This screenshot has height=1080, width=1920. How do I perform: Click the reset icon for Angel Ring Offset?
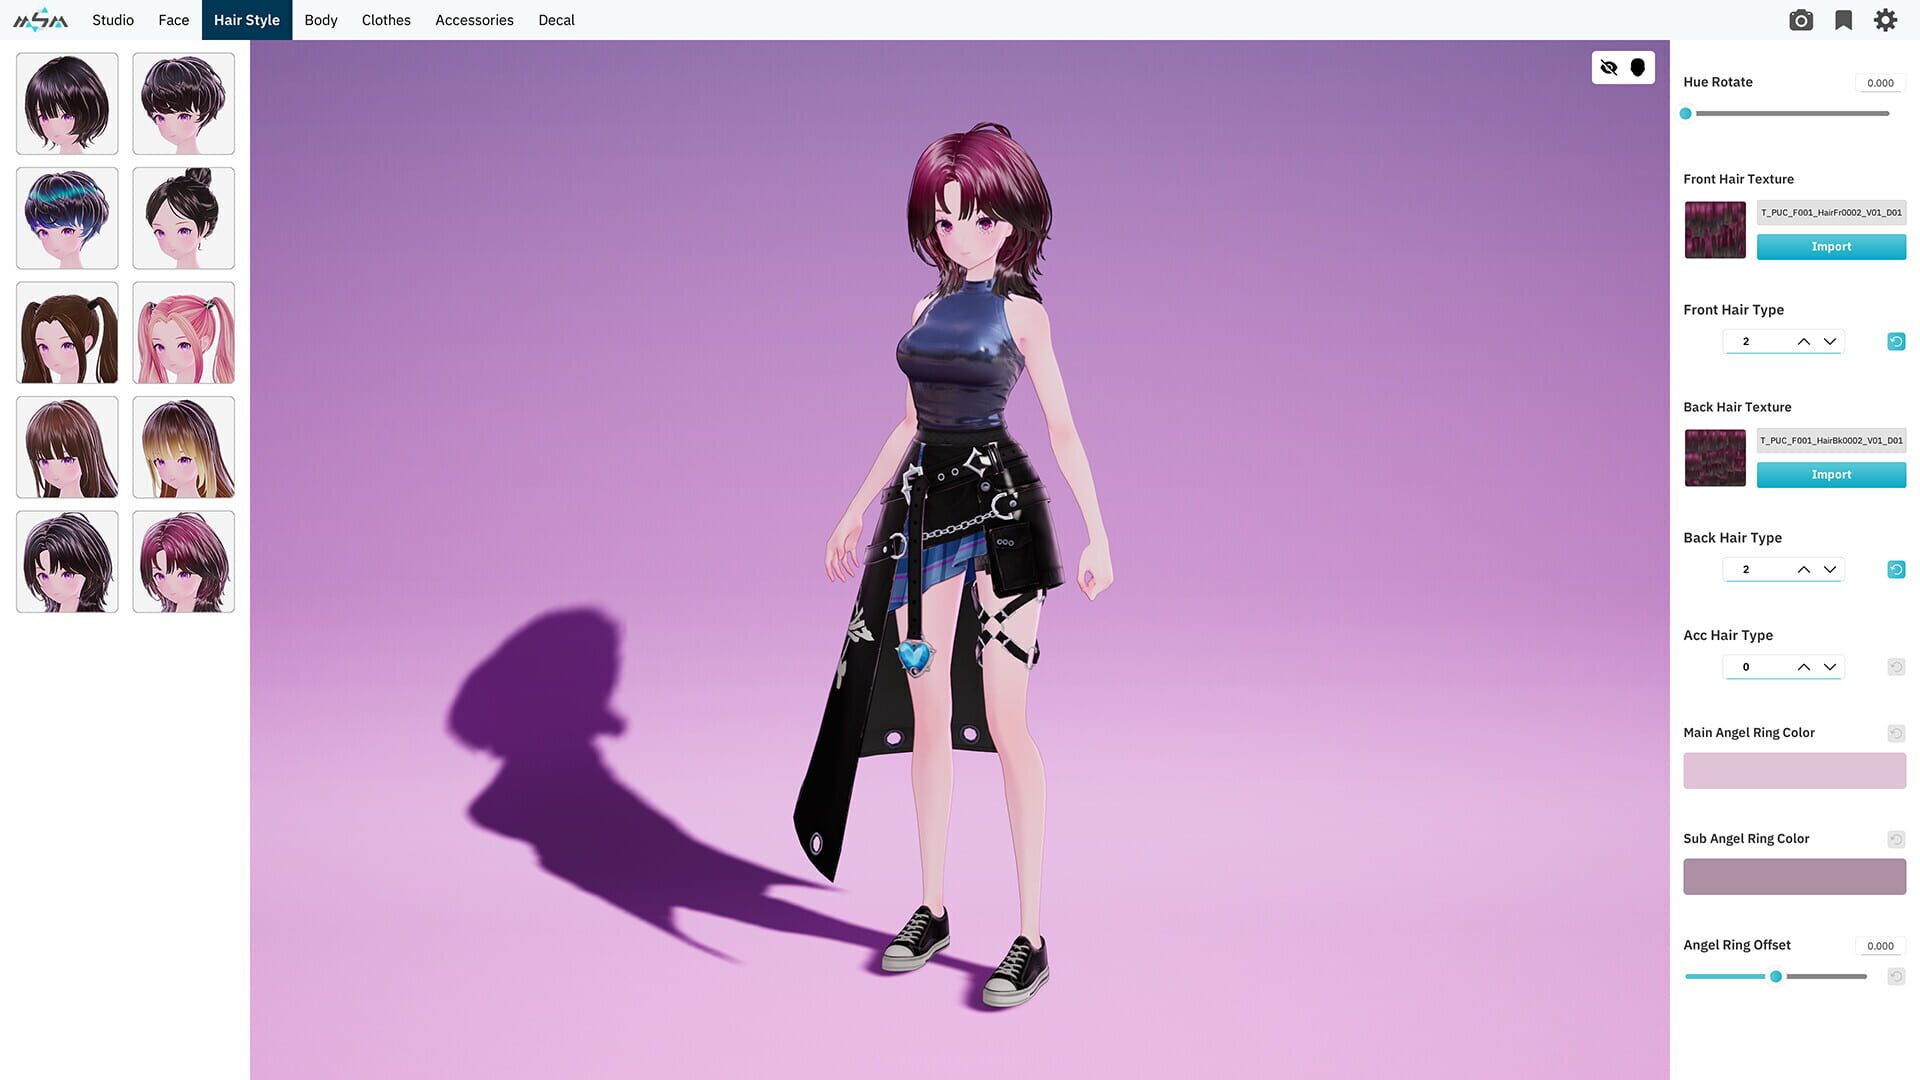coord(1896,976)
